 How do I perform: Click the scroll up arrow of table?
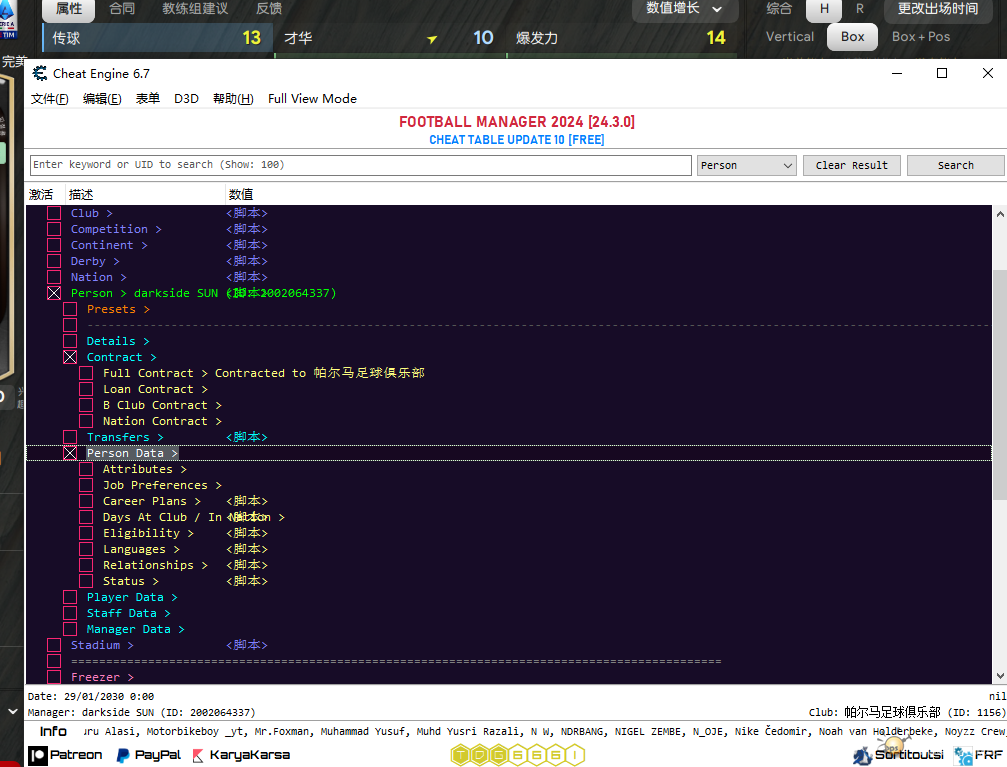pyautogui.click(x=1000, y=214)
